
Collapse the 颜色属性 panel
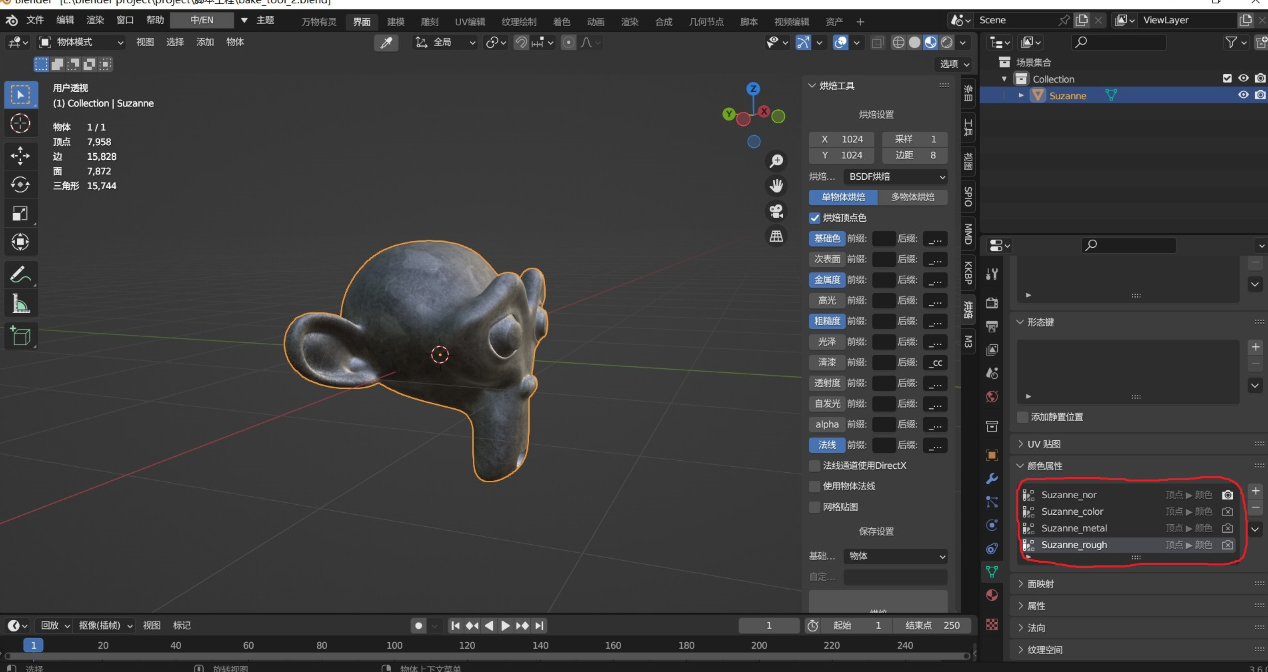(1044, 466)
